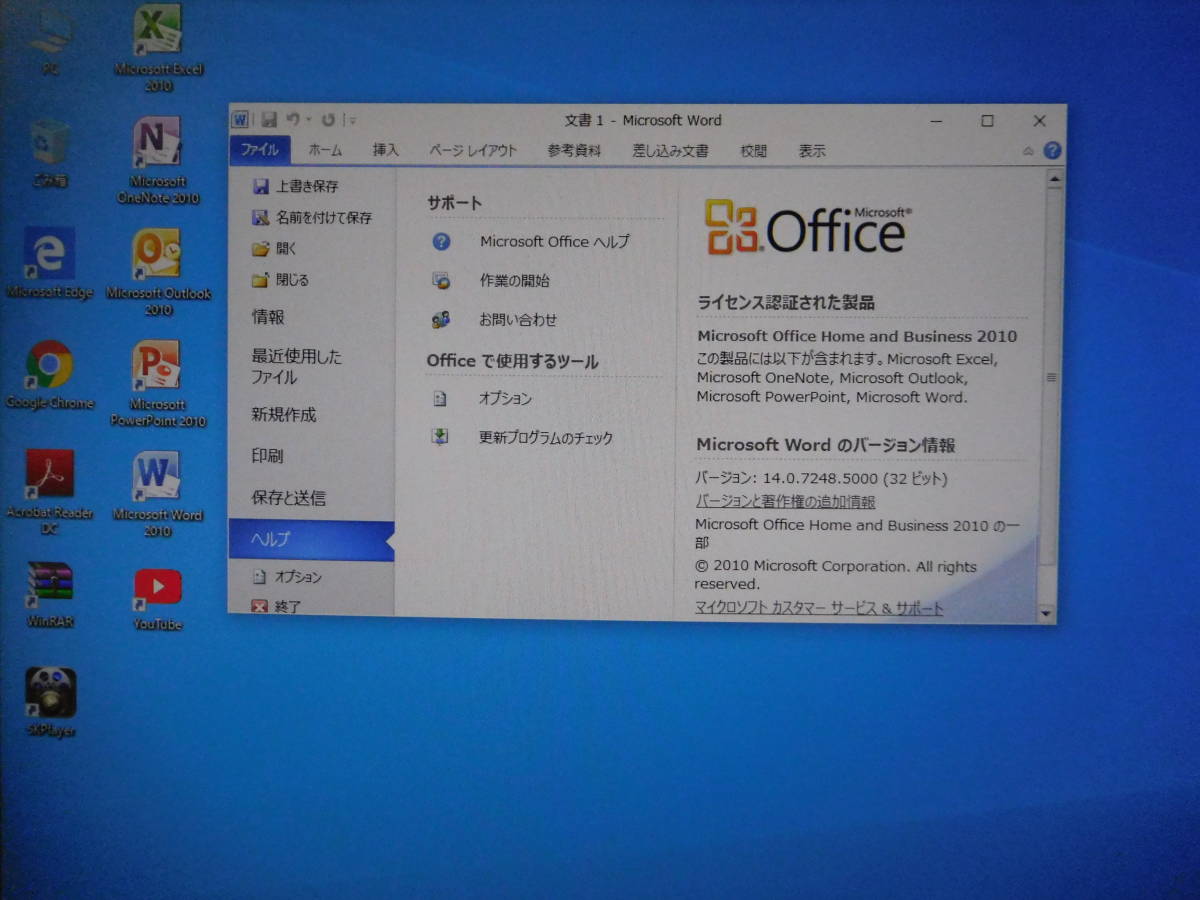
Task: Switch to the 差し込み文書 (Mailings) tab
Action: click(670, 151)
